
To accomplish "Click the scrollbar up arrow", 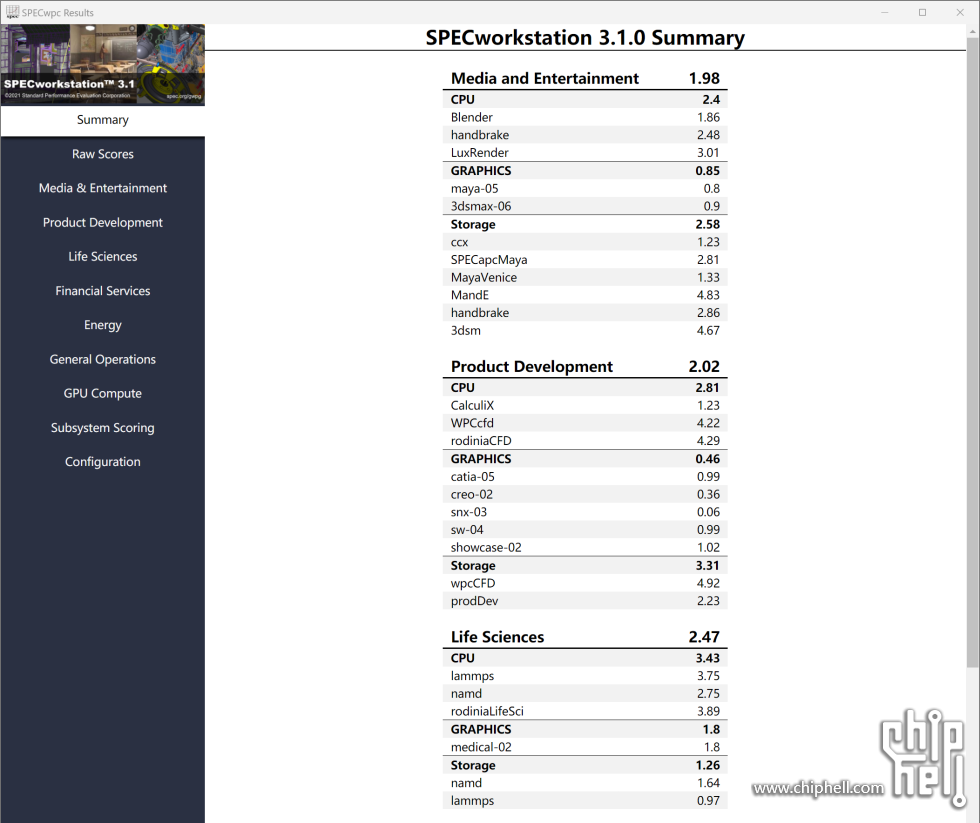I will (972, 31).
